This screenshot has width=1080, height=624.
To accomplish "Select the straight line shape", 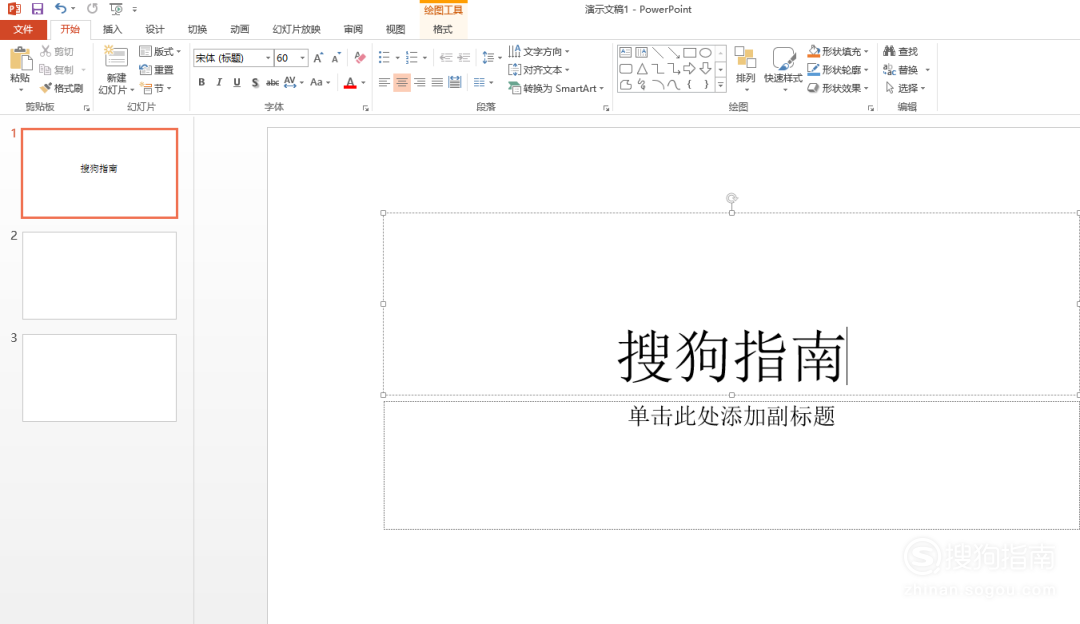I will [x=658, y=52].
